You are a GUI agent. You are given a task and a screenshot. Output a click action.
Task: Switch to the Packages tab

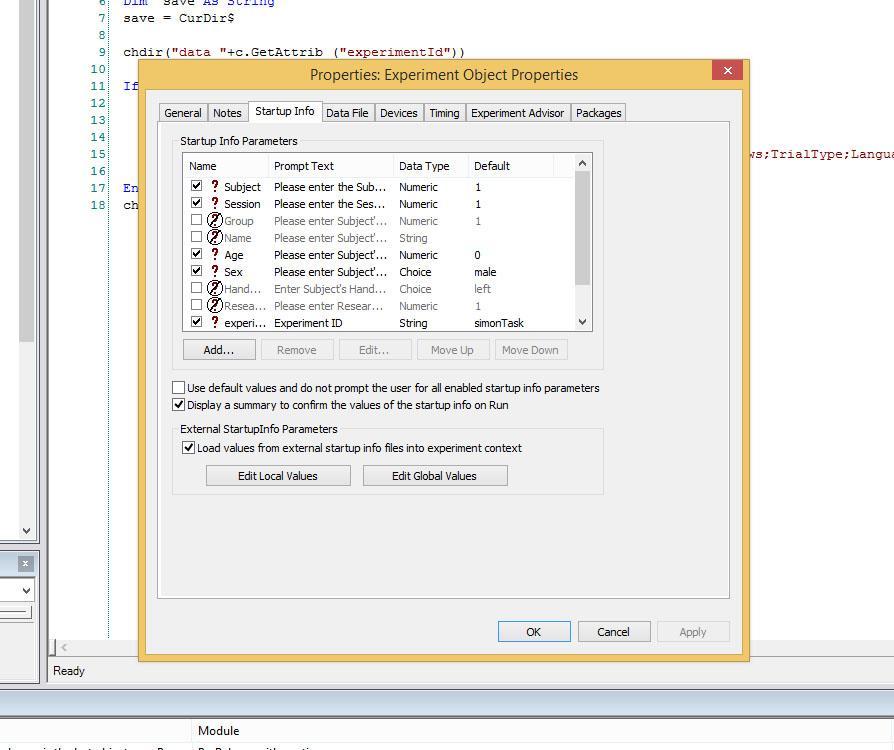point(598,113)
